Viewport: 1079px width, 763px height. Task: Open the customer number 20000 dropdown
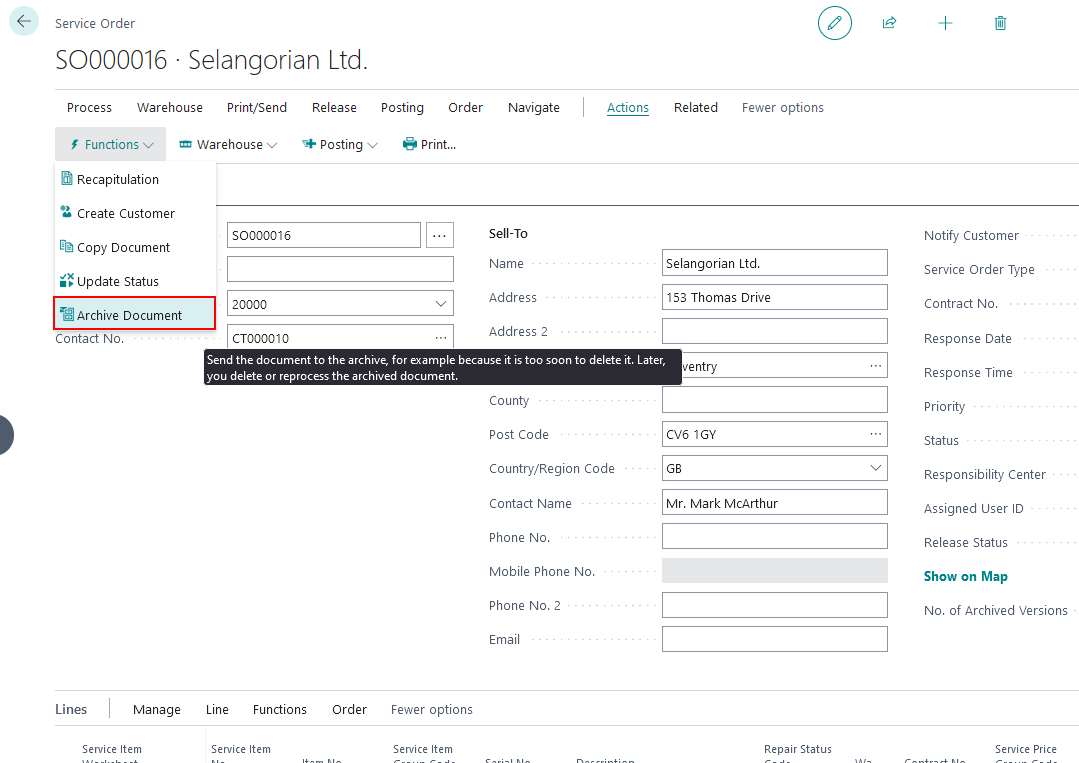point(438,302)
